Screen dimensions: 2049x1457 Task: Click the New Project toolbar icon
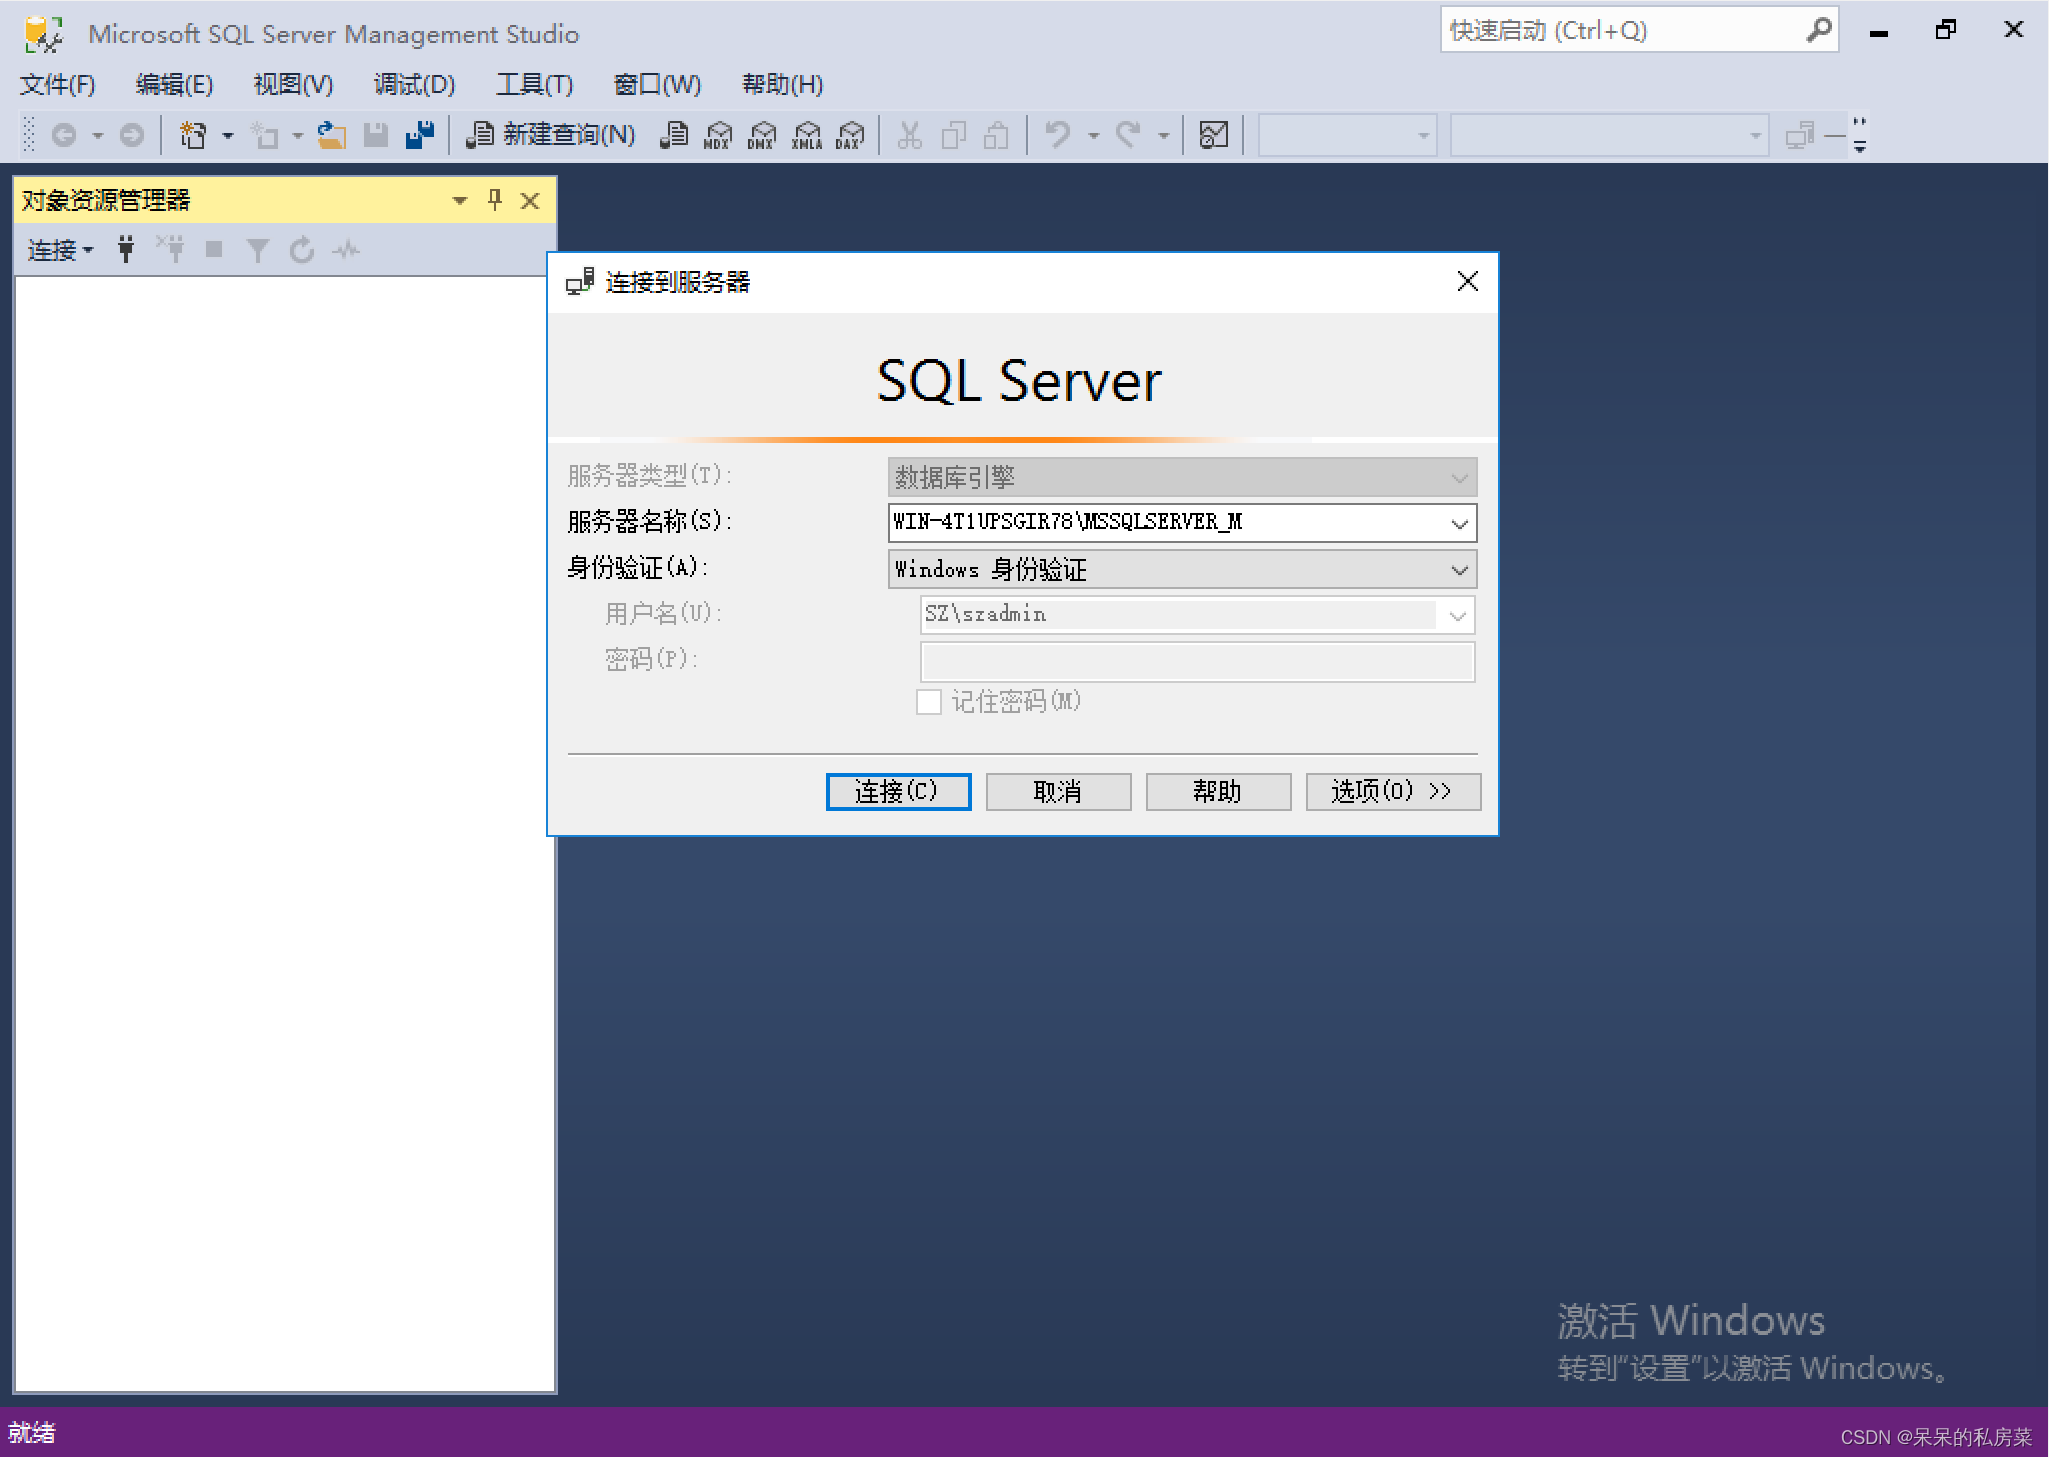193,135
